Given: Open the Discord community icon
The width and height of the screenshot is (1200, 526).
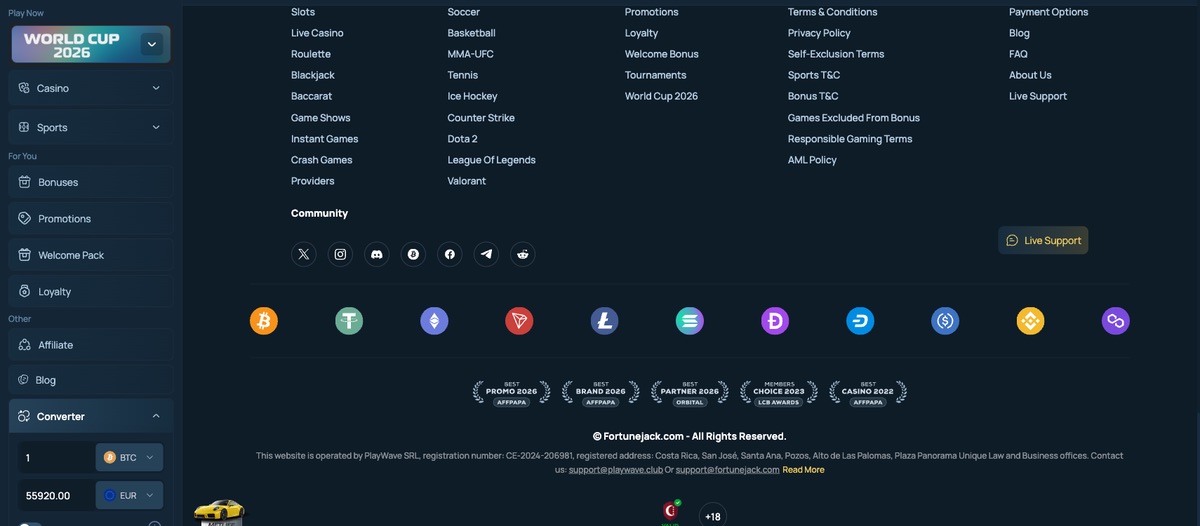Looking at the screenshot, I should (377, 254).
